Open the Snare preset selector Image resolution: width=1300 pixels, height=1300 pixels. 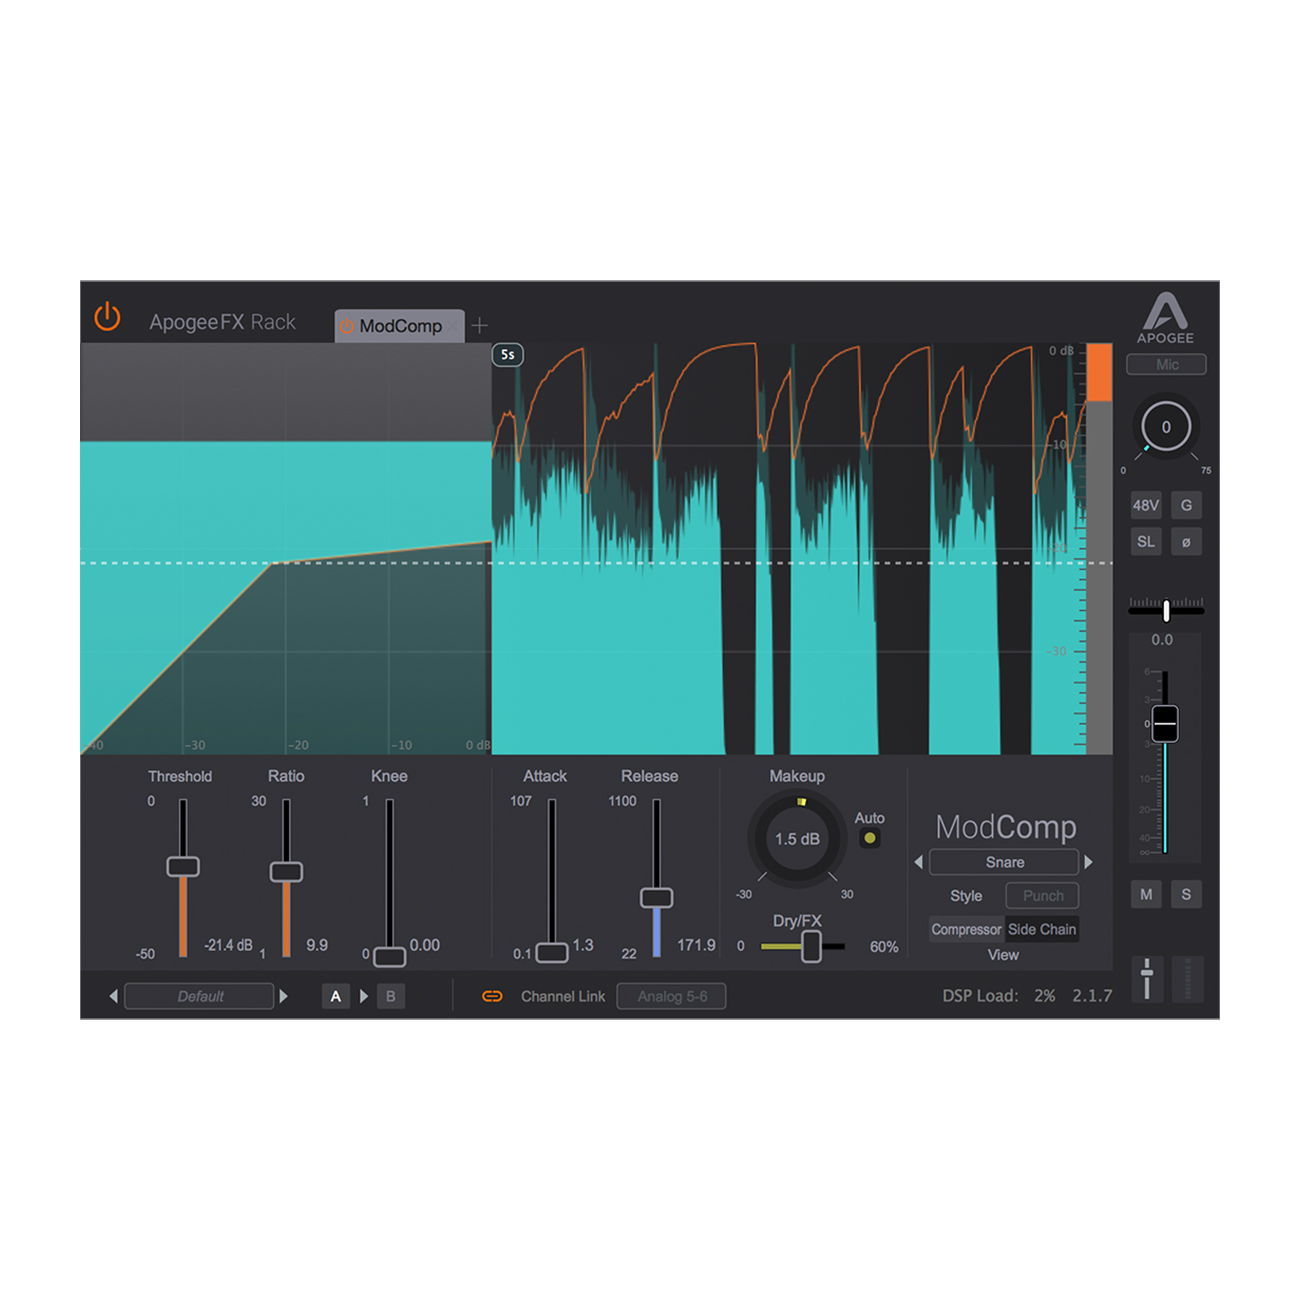1004,862
